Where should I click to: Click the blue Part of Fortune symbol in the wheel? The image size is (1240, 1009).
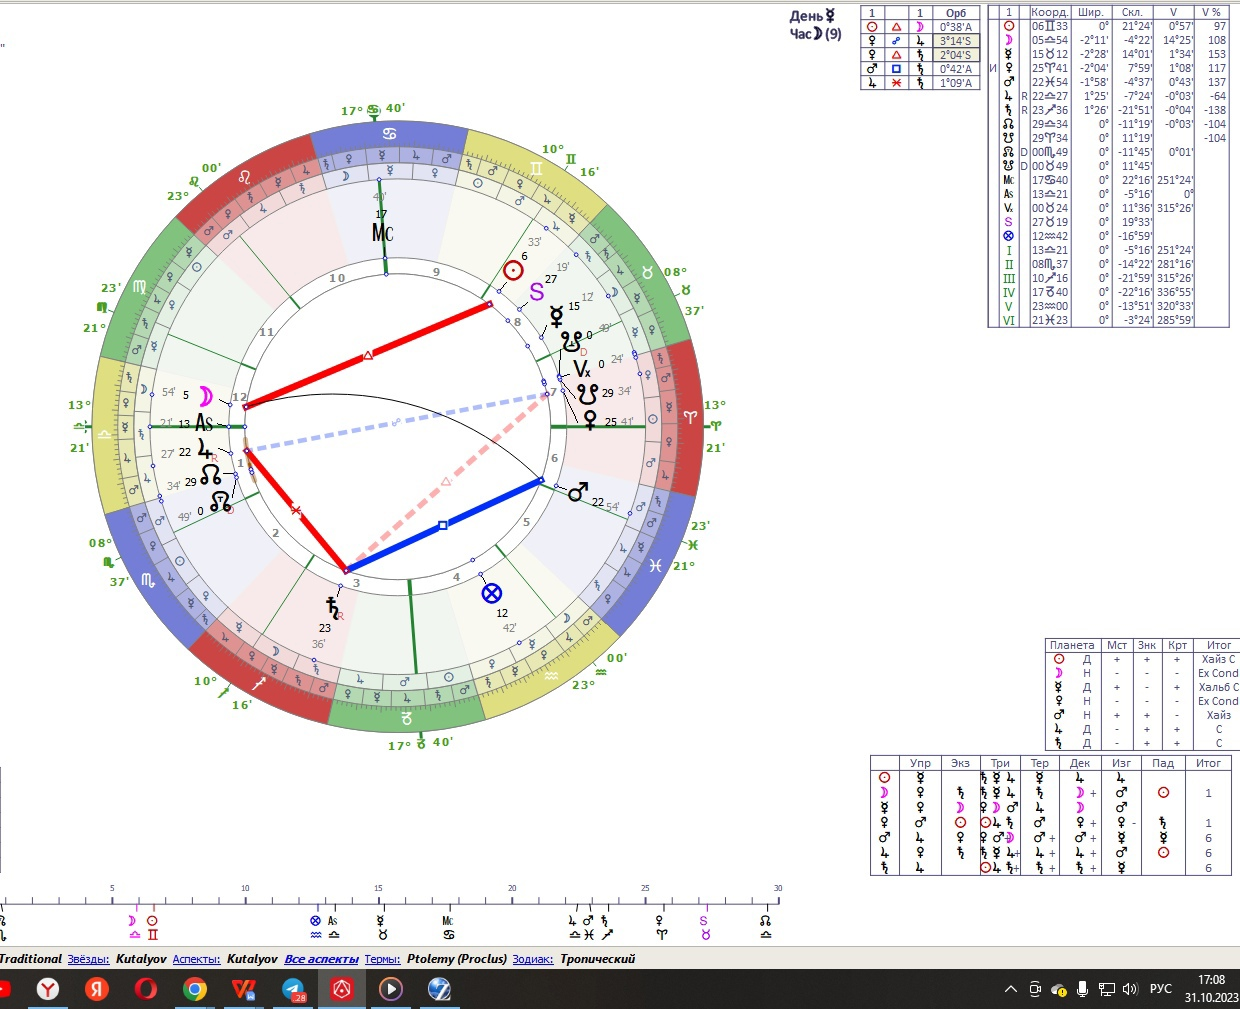click(491, 593)
